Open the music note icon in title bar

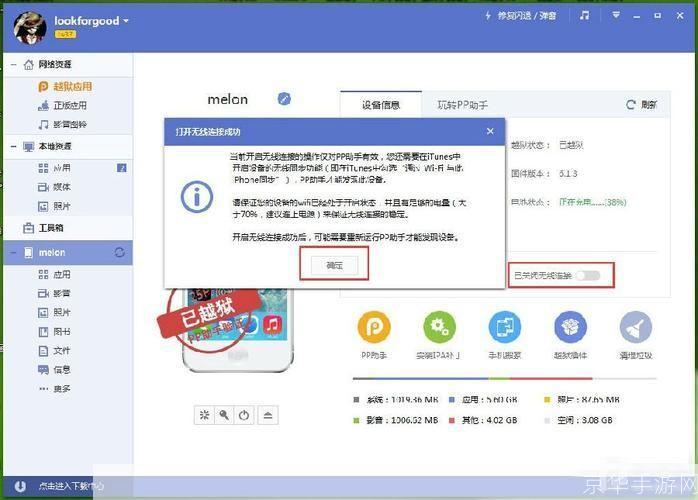tap(584, 16)
